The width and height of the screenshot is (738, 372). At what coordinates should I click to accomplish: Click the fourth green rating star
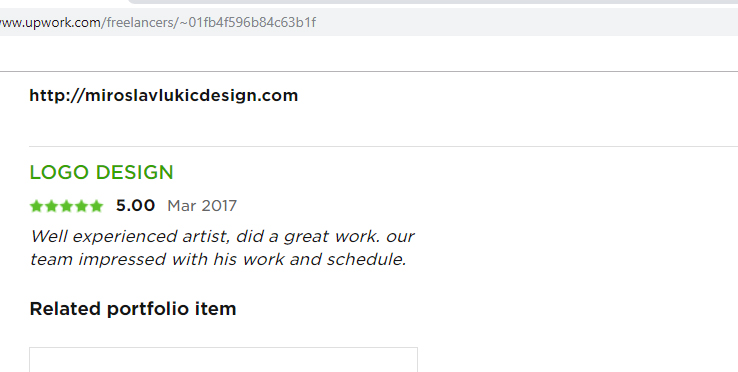81,206
